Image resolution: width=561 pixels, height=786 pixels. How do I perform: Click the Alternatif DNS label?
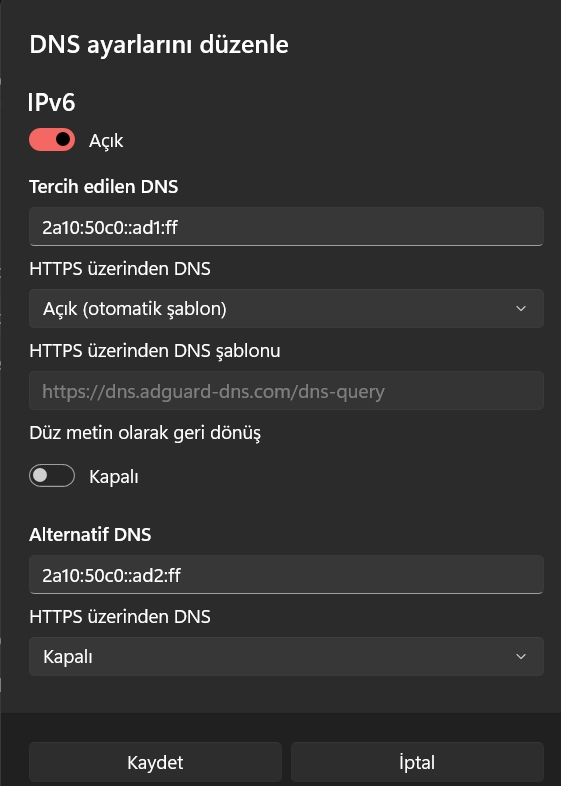tap(90, 534)
